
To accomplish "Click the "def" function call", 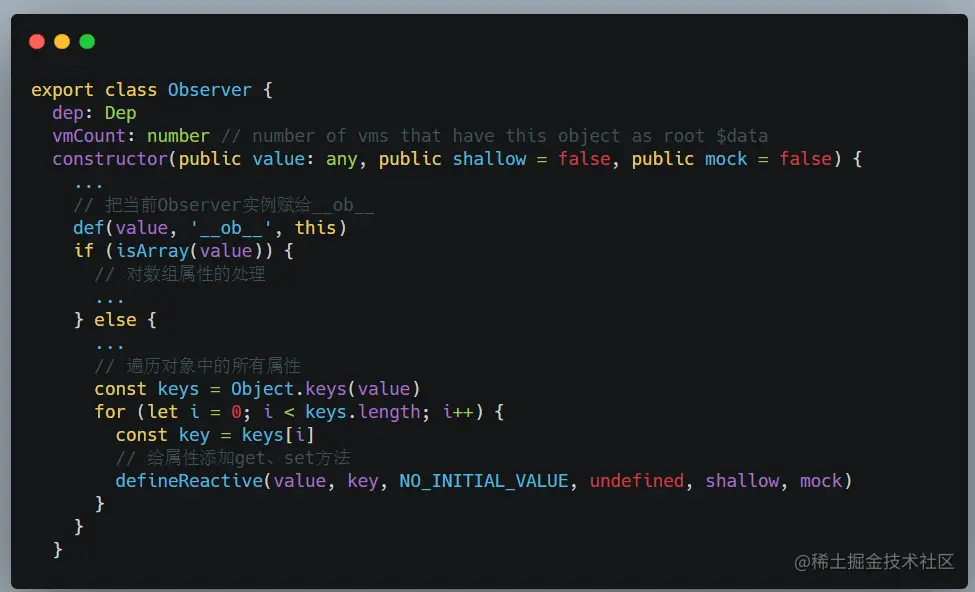I will 89,228.
